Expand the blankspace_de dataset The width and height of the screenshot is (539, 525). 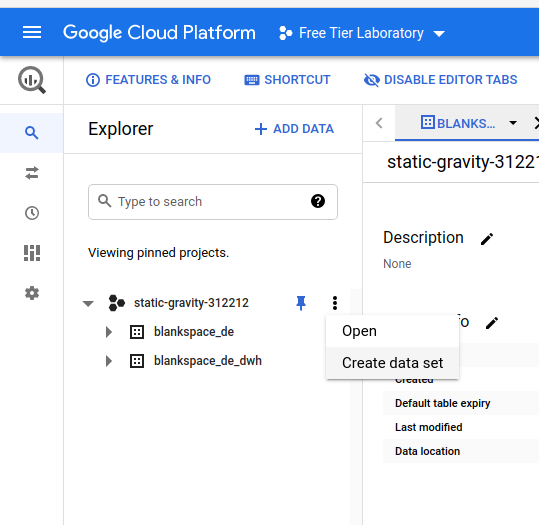pyautogui.click(x=109, y=332)
